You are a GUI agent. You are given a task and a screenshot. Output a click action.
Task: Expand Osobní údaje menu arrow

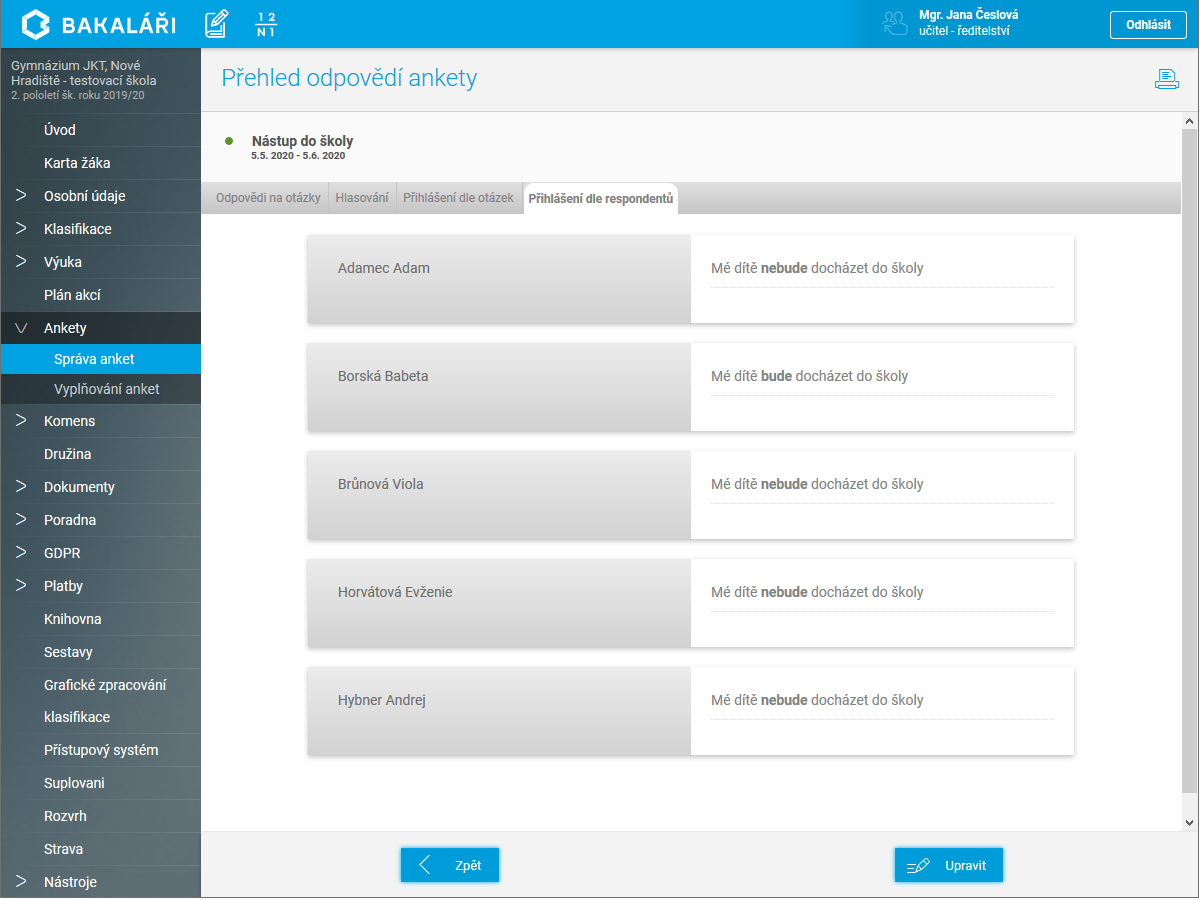[x=21, y=196]
